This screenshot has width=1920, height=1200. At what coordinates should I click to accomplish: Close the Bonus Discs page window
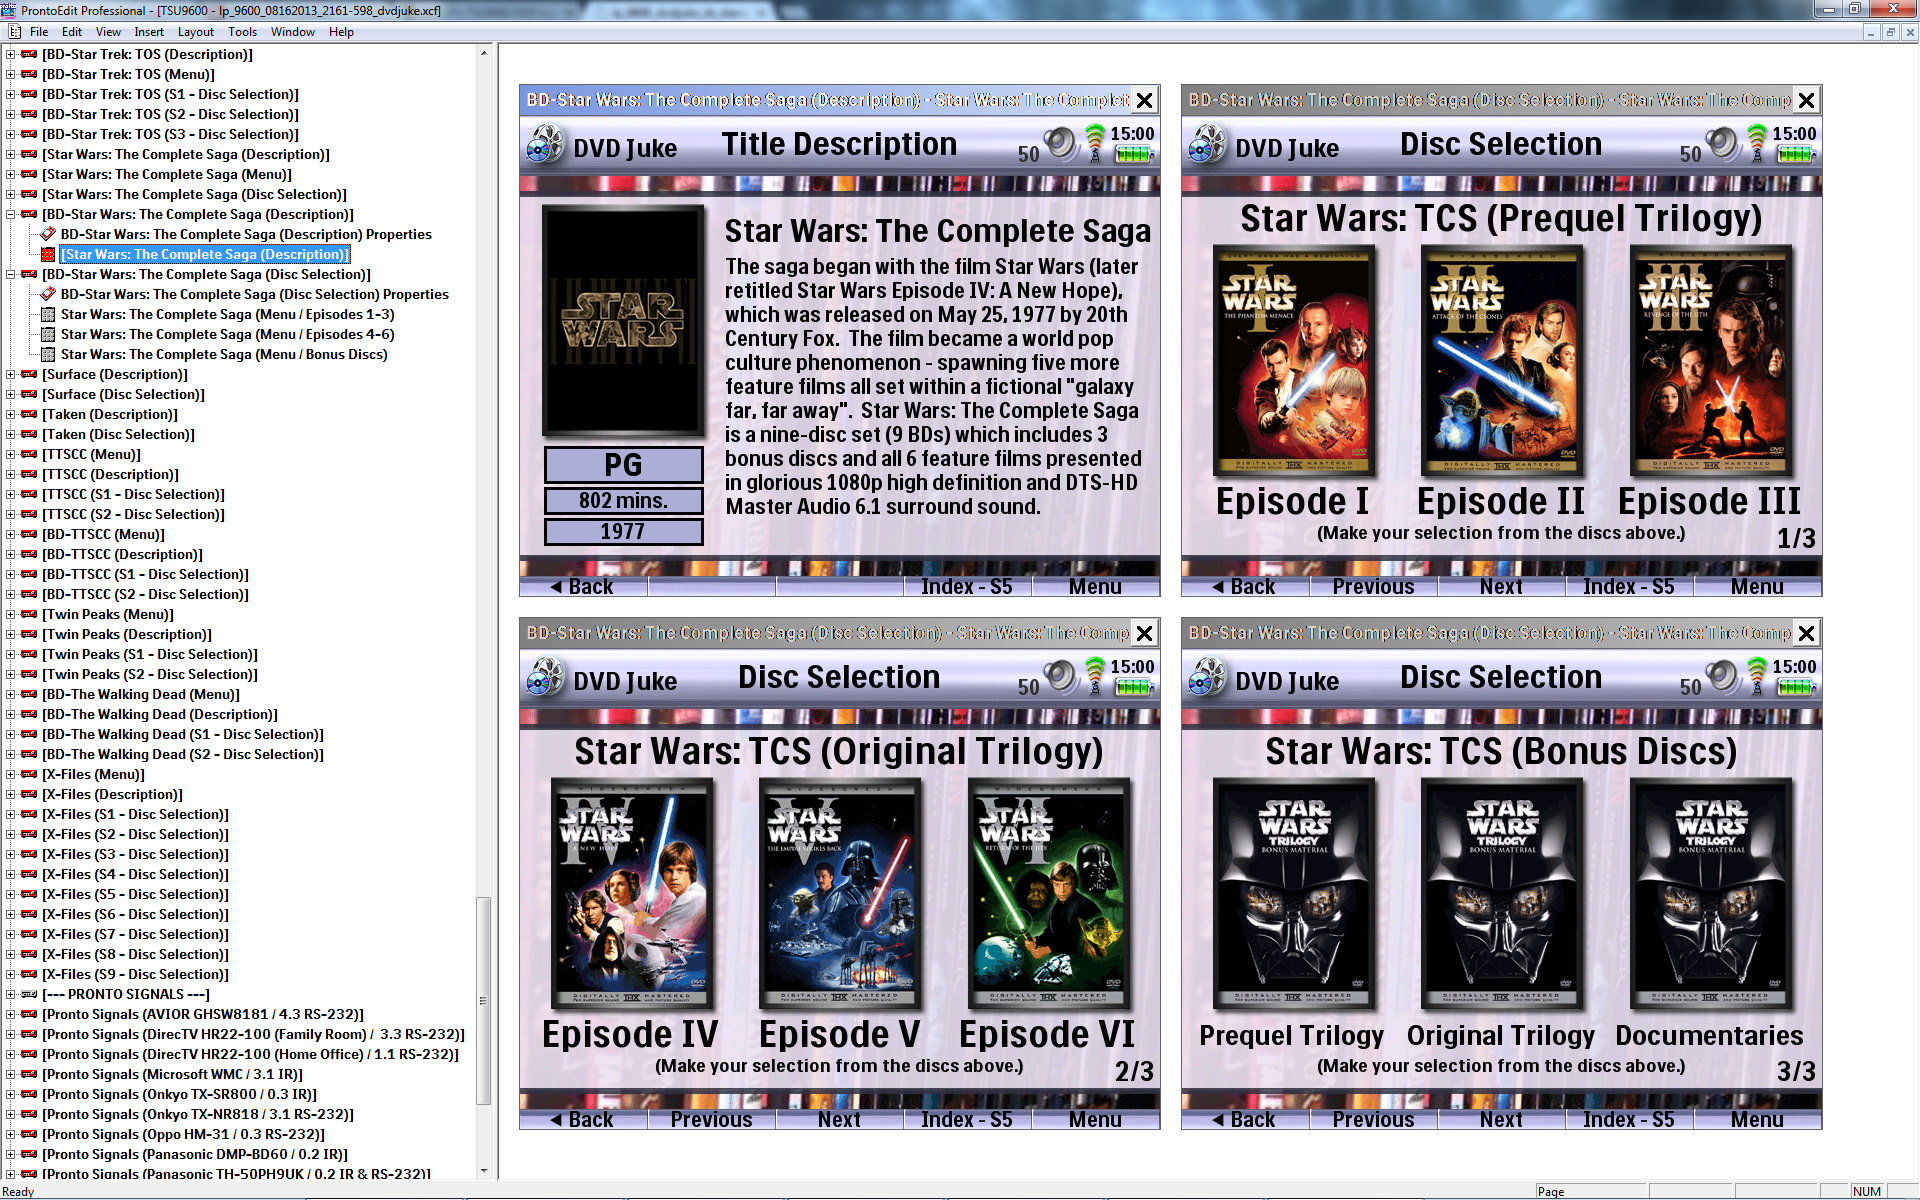click(x=1807, y=633)
